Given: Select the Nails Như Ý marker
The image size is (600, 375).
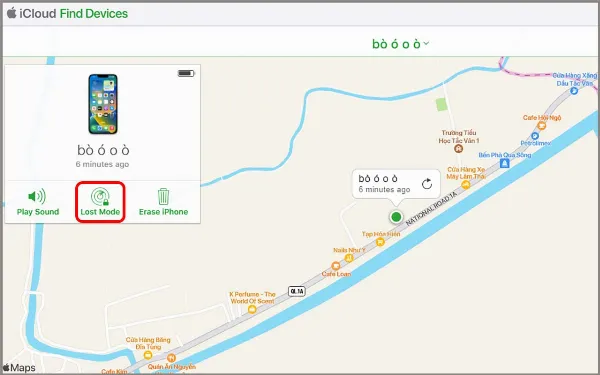Looking at the screenshot, I should pyautogui.click(x=349, y=258).
